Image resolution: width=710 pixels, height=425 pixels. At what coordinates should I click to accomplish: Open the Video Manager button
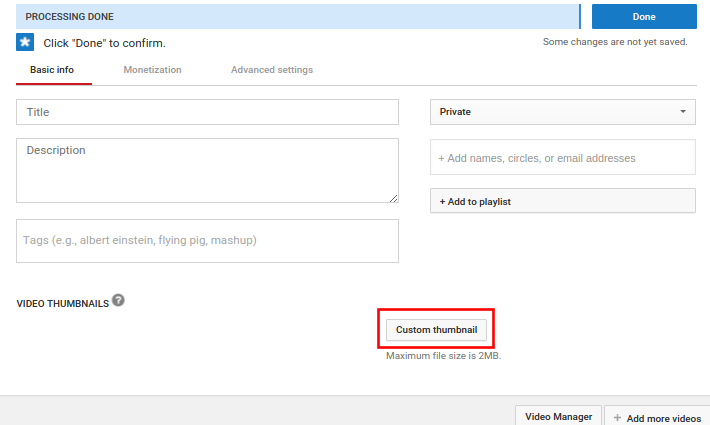(558, 416)
